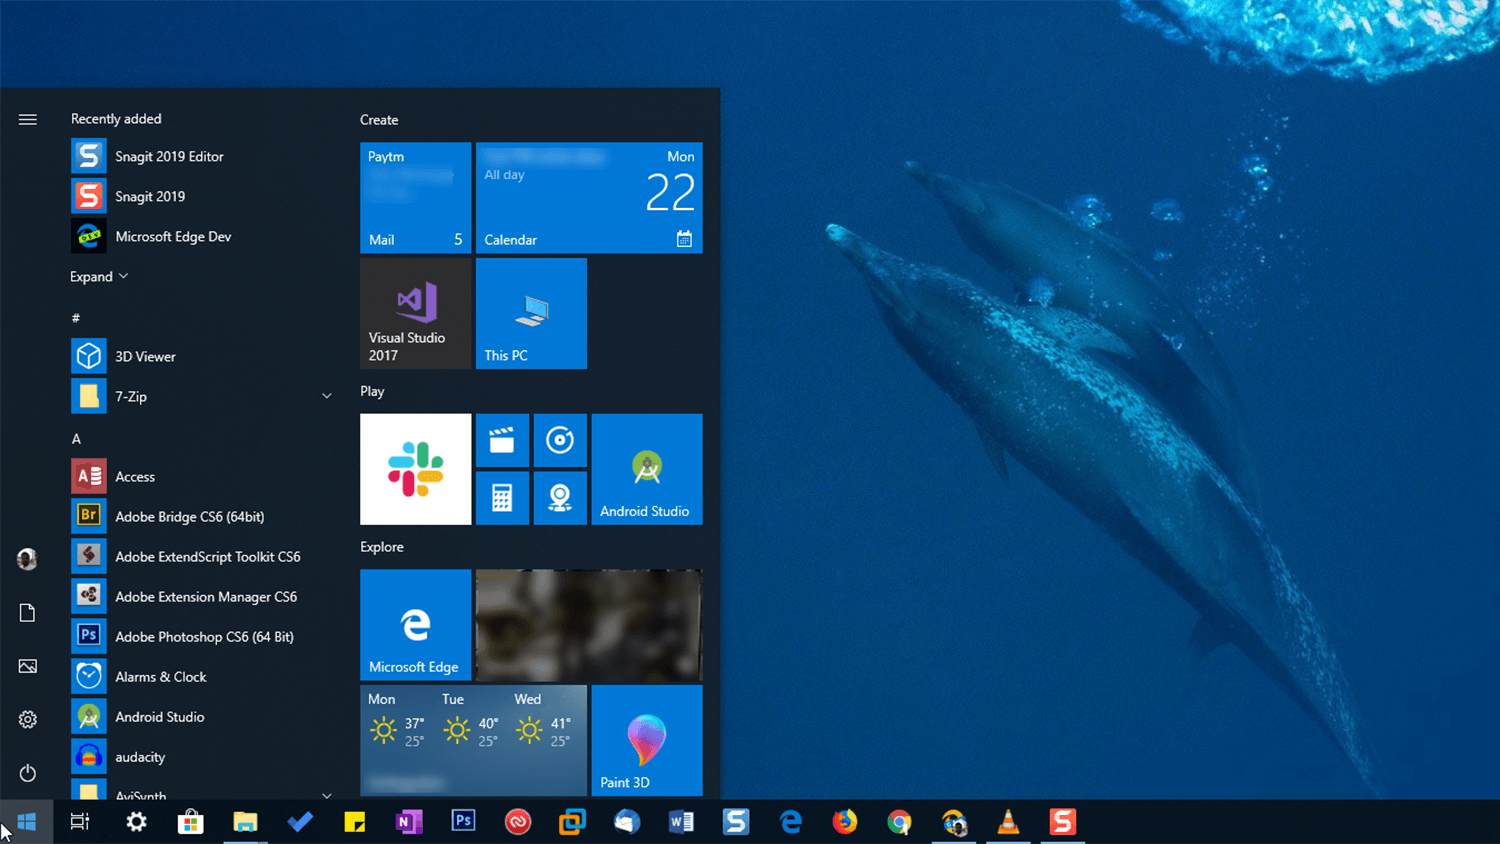Image resolution: width=1500 pixels, height=844 pixels.
Task: Expand the AviSynth folder entry
Action: 327,794
